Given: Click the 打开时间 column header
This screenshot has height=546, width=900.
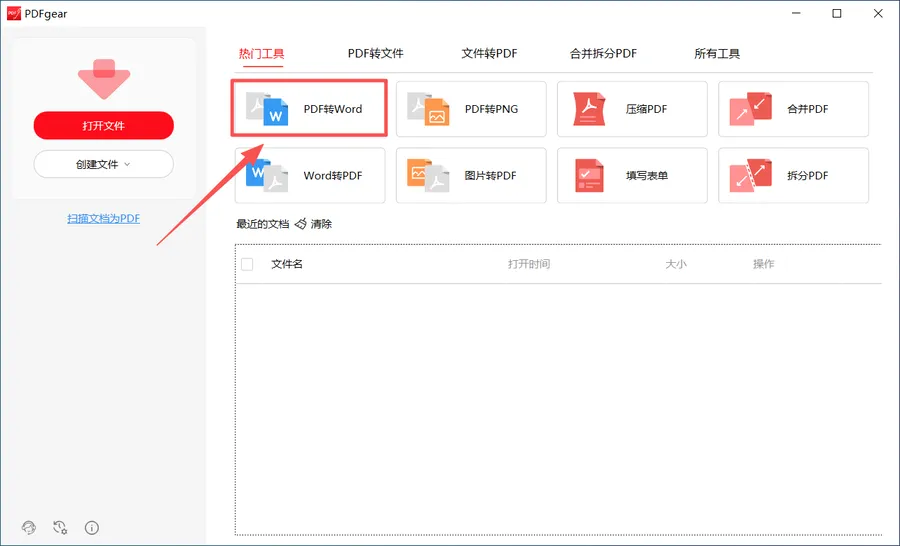Looking at the screenshot, I should coord(529,264).
